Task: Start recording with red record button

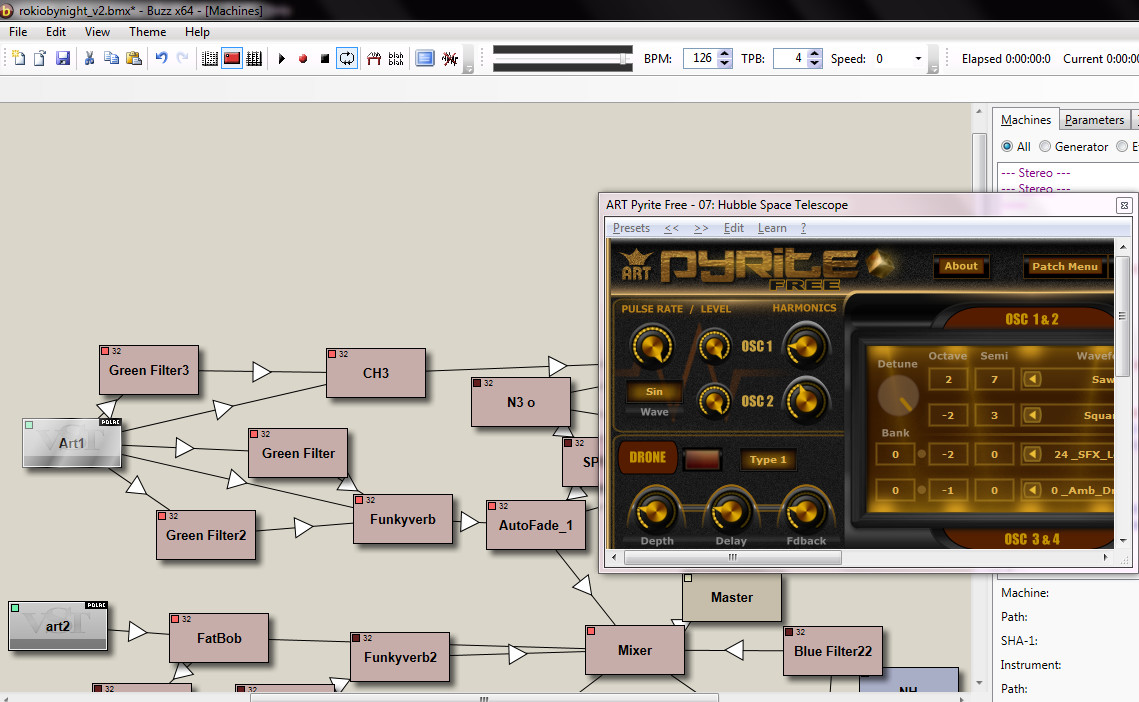Action: click(x=303, y=59)
